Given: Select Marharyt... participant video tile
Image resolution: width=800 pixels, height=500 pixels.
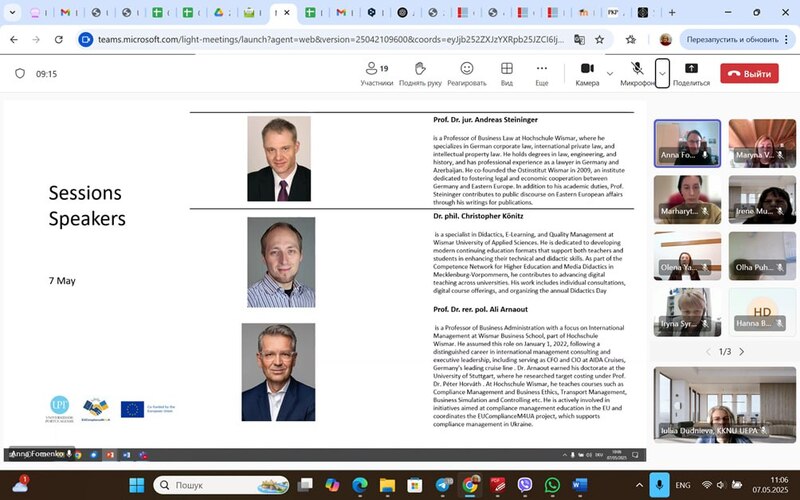Looking at the screenshot, I should (687, 199).
